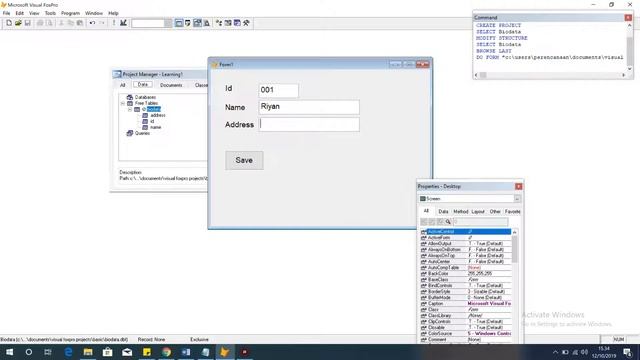Image resolution: width=640 pixels, height=360 pixels.
Task: Click the Name text box containing Riyan
Action: pyautogui.click(x=309, y=107)
